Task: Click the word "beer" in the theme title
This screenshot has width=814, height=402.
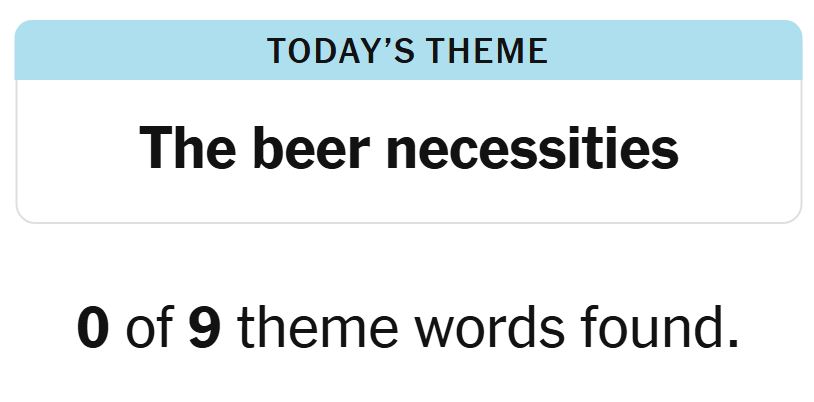Action: point(311,149)
